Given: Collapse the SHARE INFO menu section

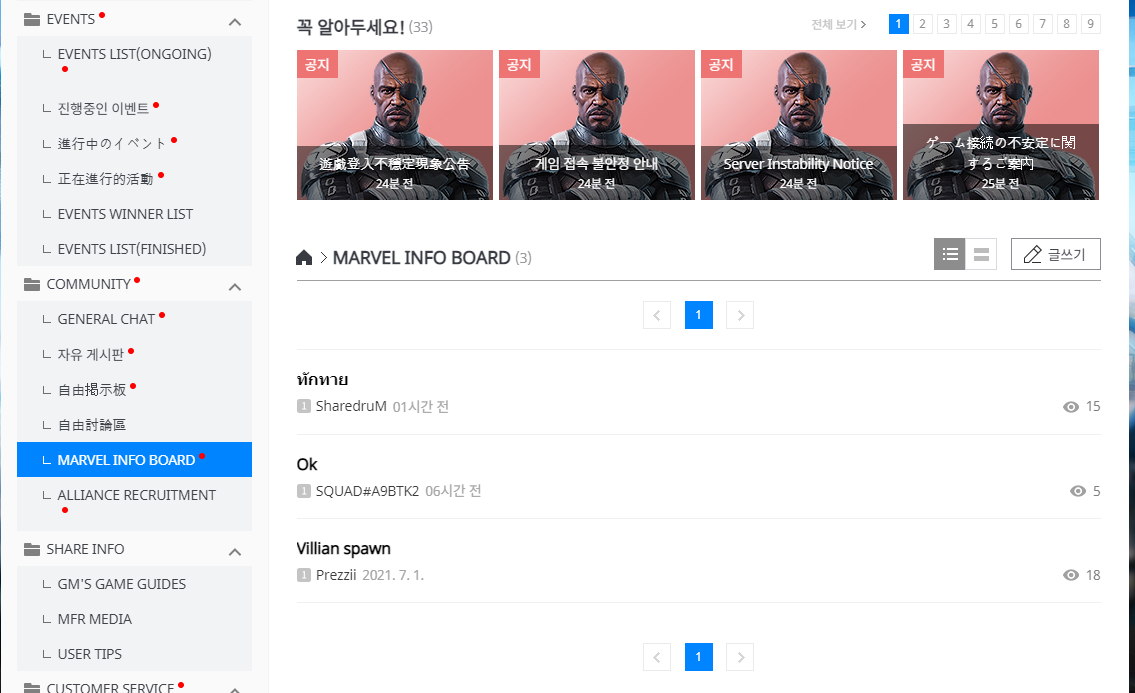Looking at the screenshot, I should [235, 553].
